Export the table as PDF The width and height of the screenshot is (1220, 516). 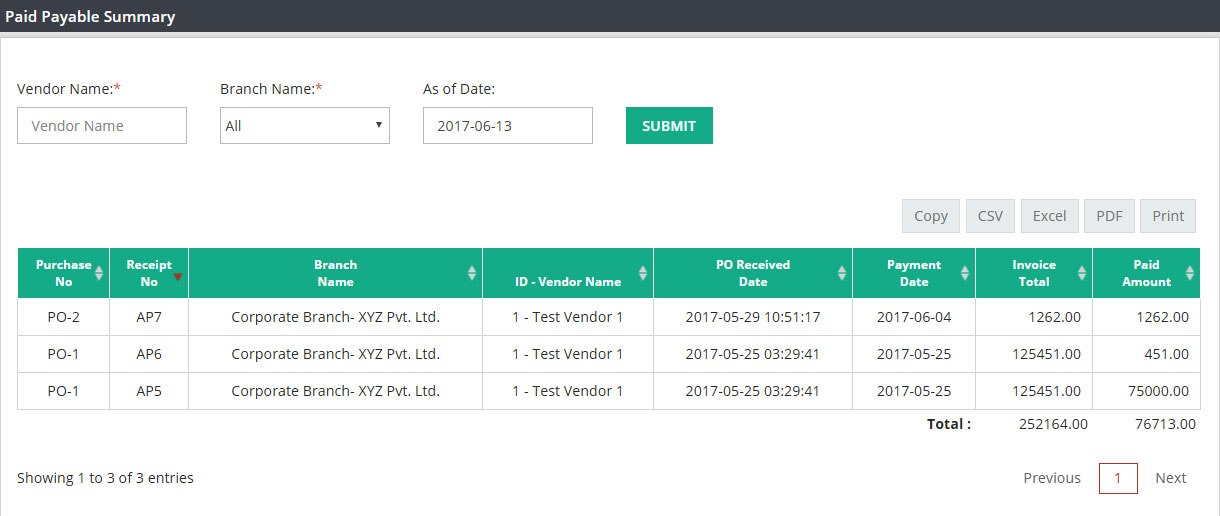[1109, 216]
